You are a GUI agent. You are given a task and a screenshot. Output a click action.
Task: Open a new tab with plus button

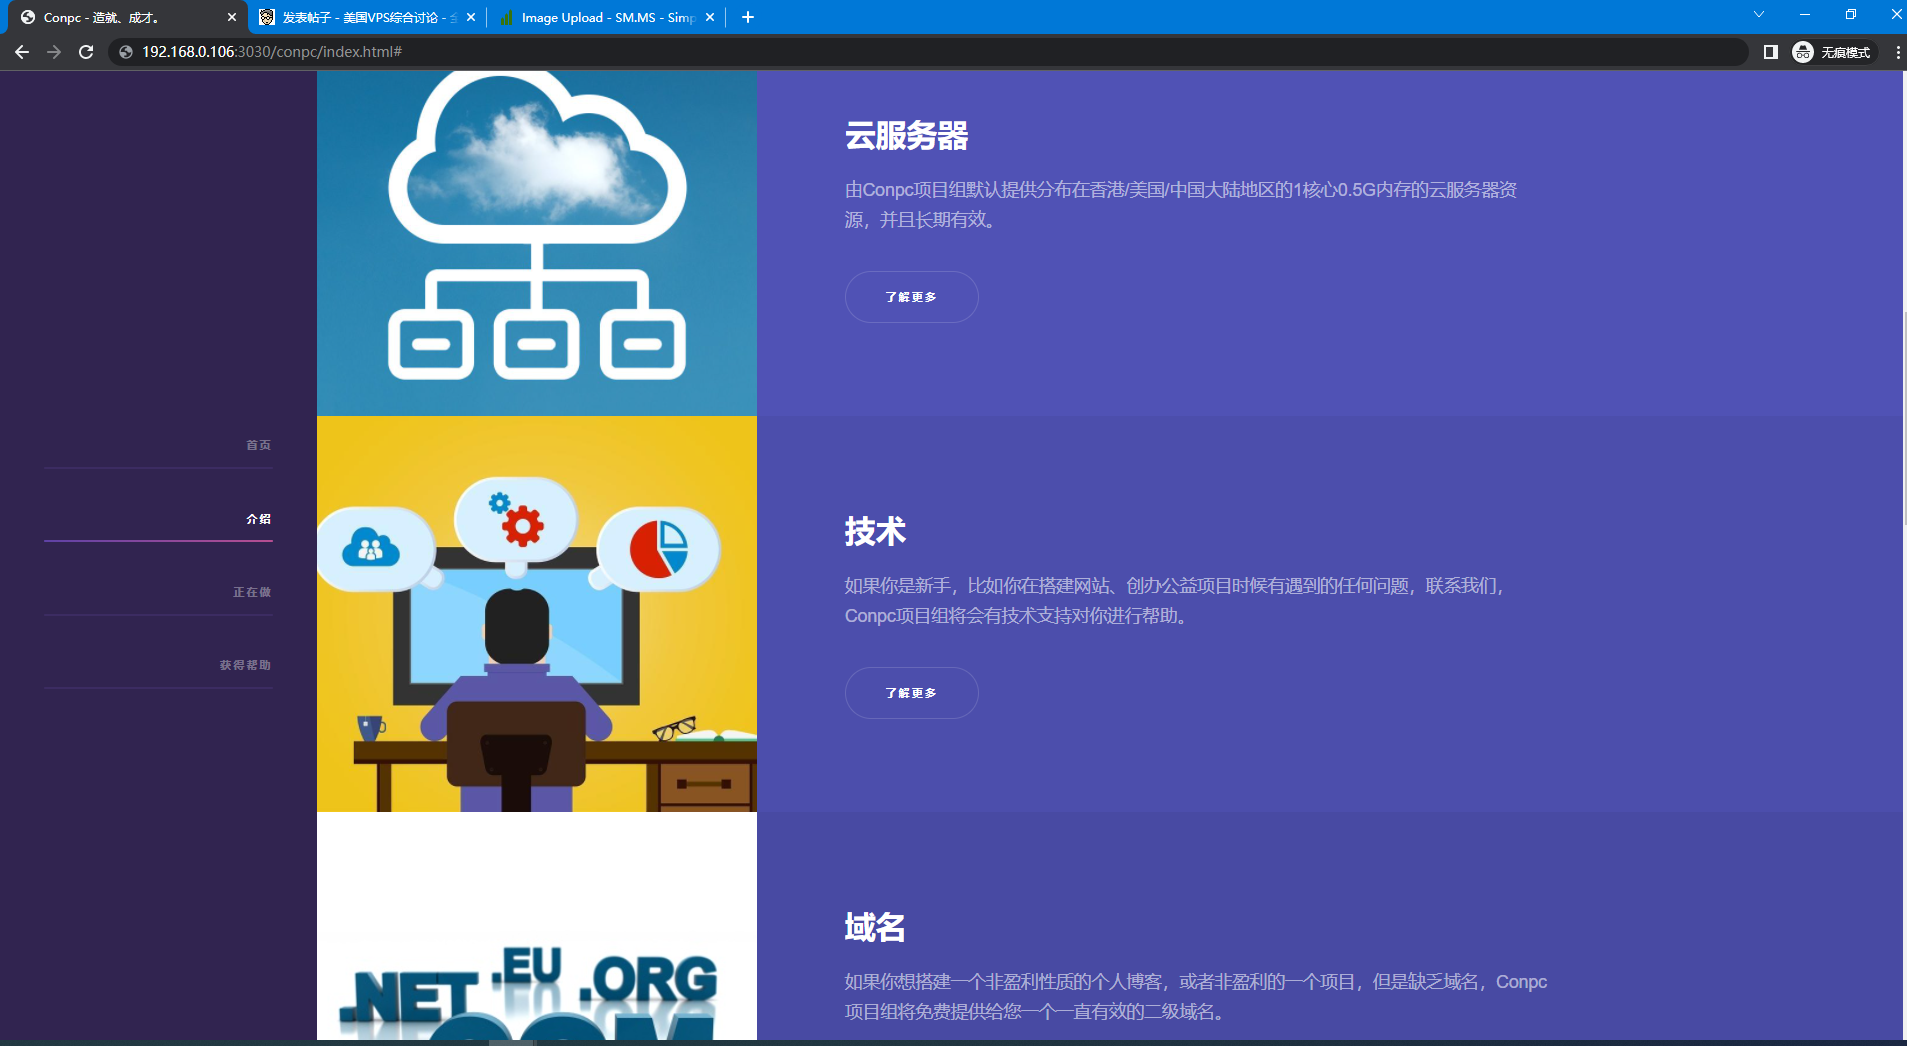pos(747,17)
